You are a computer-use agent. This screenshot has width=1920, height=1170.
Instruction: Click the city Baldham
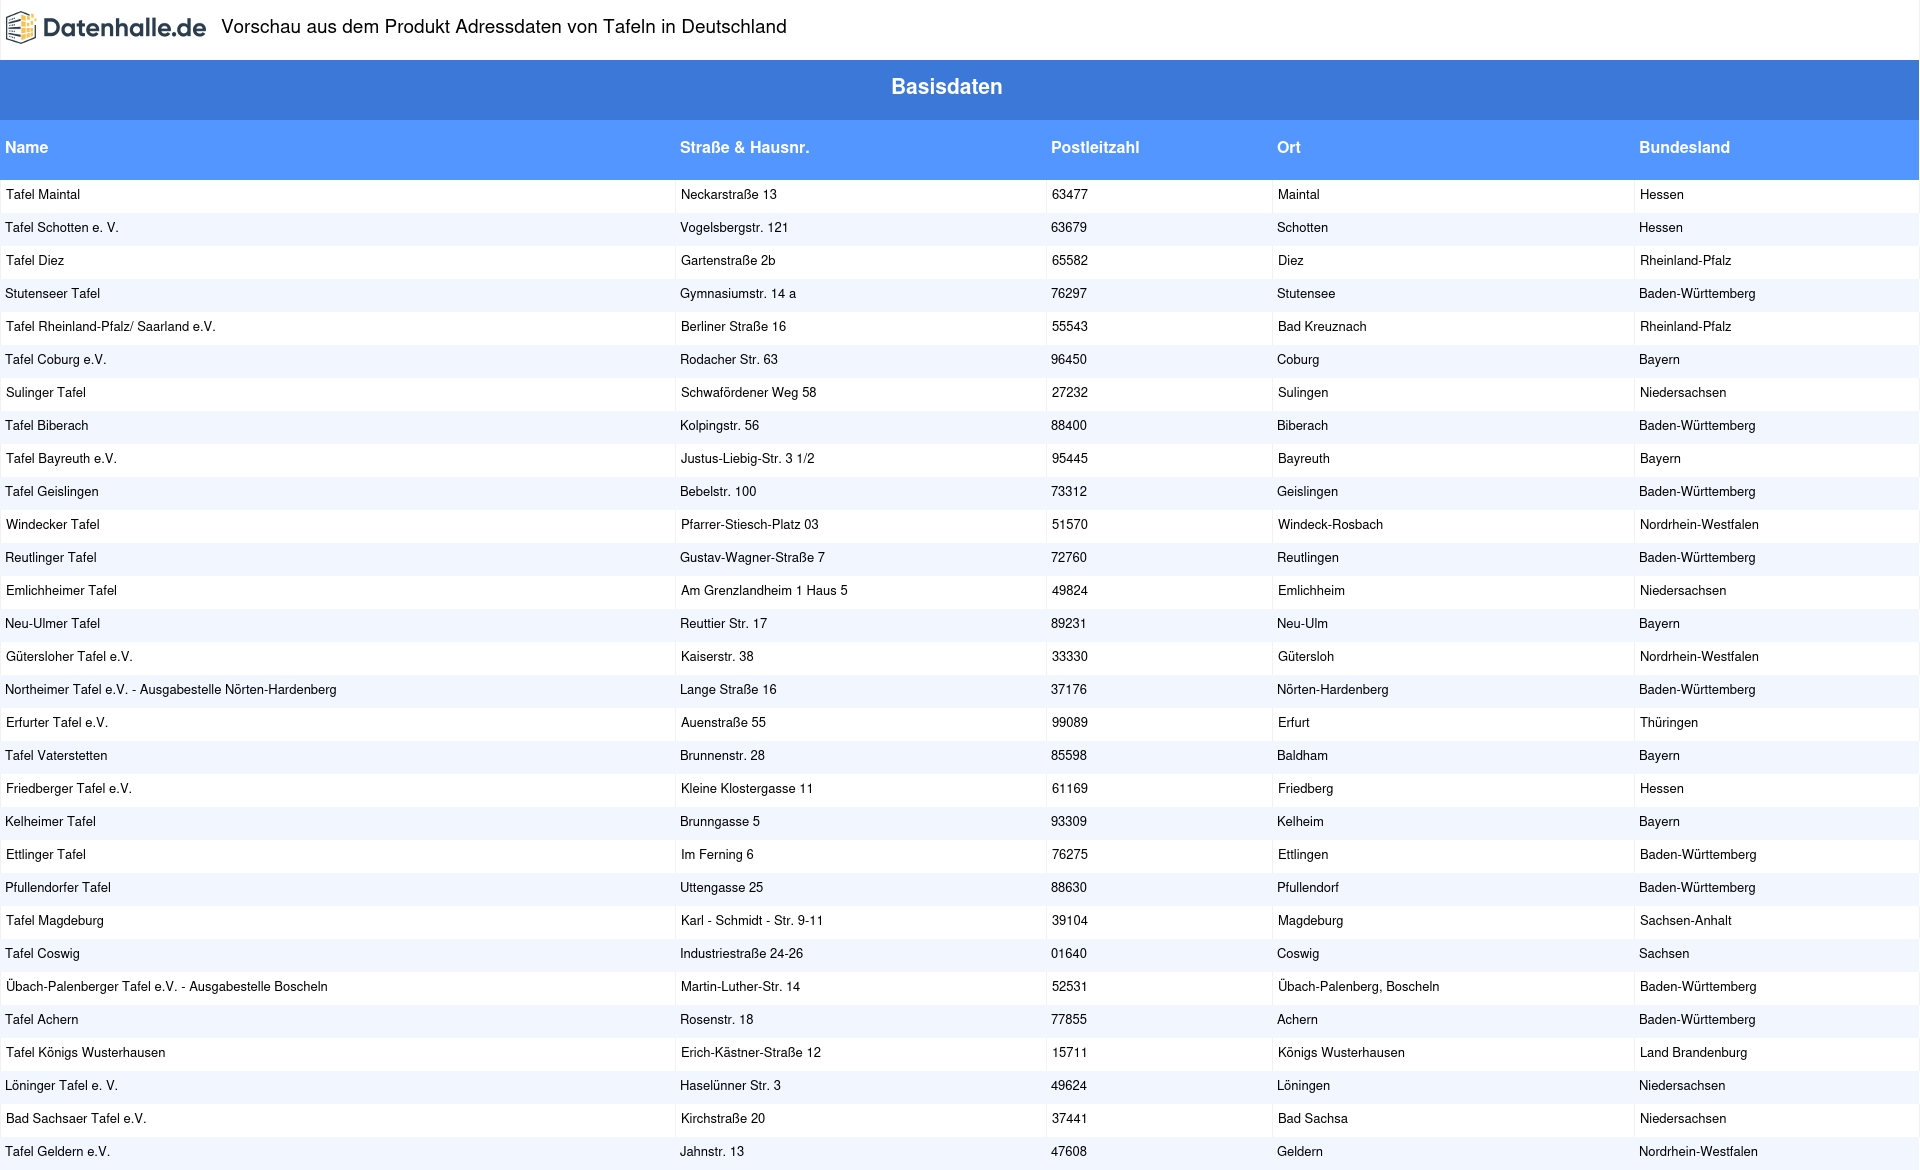pyautogui.click(x=1302, y=756)
